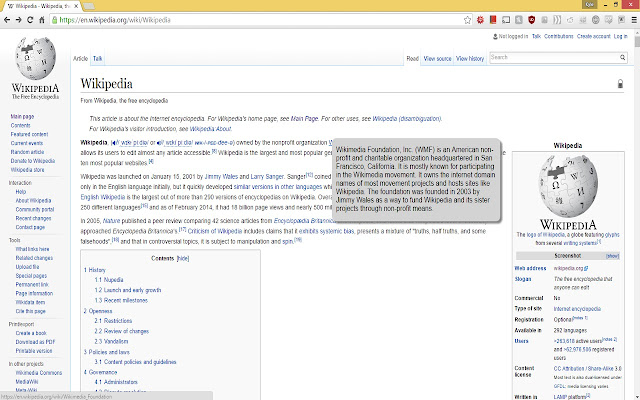Expand the Screenshot section with [show]
The width and height of the screenshot is (640, 400).
(612, 256)
